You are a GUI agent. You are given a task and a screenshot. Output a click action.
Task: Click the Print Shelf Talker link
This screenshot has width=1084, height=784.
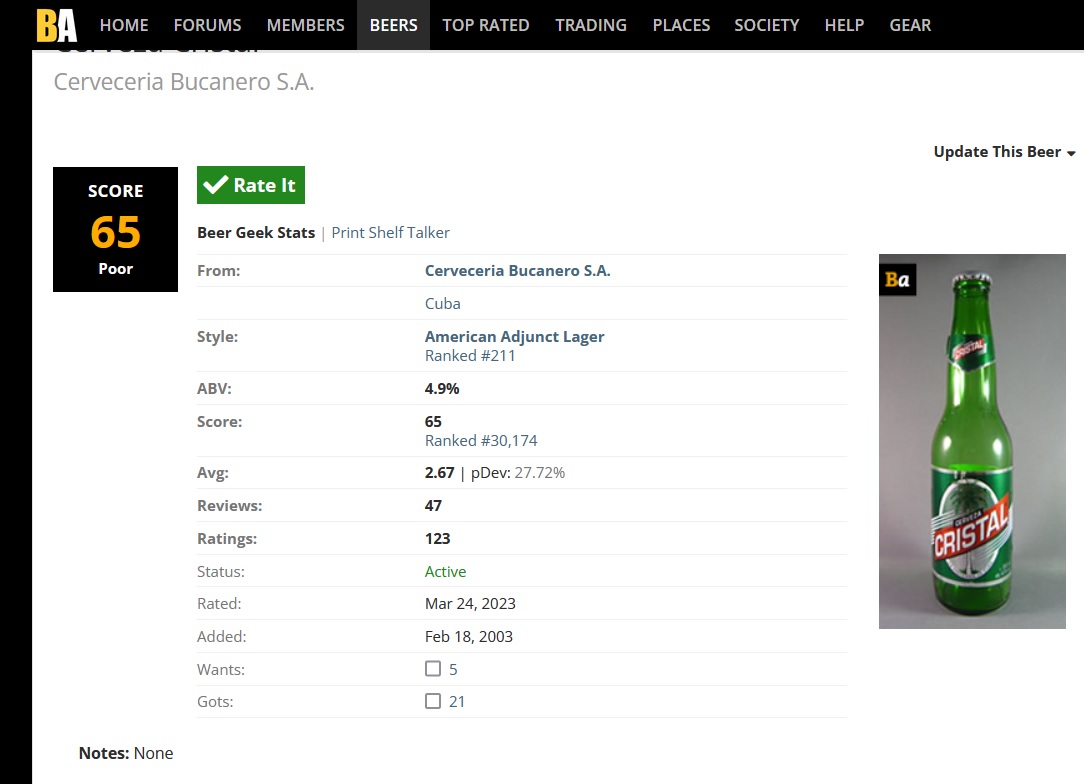point(390,232)
